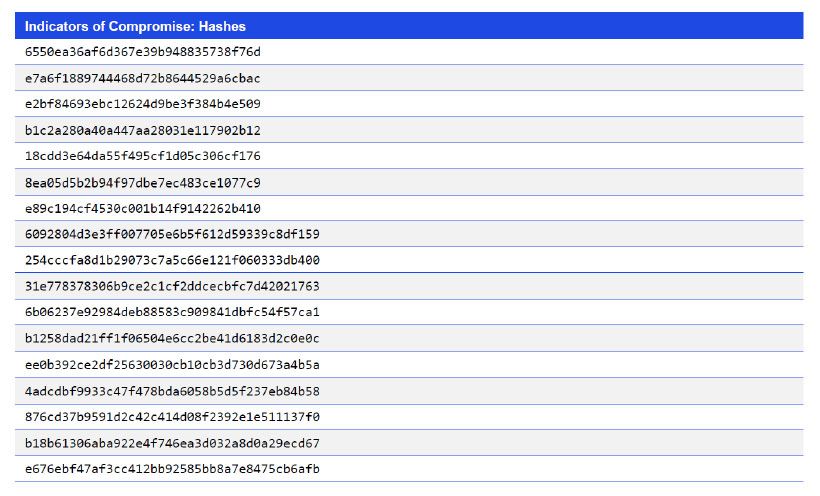Viewport: 820px width, 496px height.
Task: Select the hash beginning with 6550ea36
Action: (x=143, y=52)
